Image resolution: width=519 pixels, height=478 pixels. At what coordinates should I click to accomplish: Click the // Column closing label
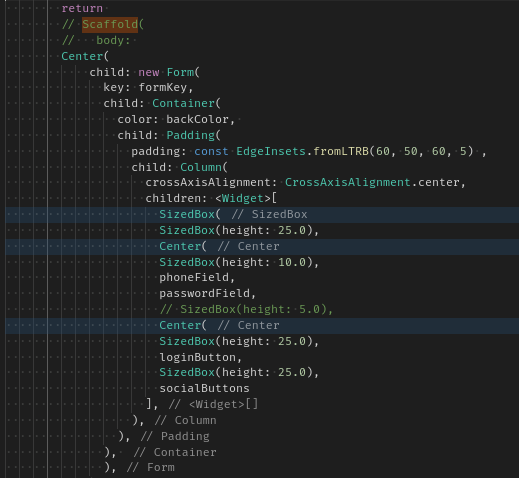tap(185, 421)
